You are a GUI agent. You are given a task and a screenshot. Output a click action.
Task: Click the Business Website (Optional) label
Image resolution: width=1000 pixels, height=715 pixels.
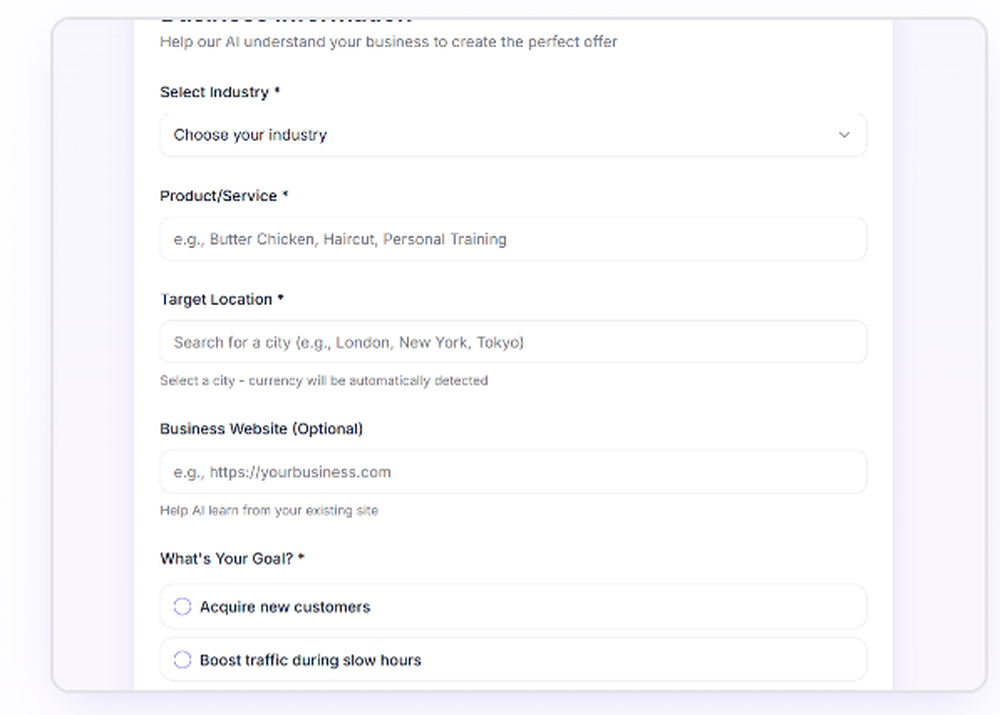pos(261,428)
